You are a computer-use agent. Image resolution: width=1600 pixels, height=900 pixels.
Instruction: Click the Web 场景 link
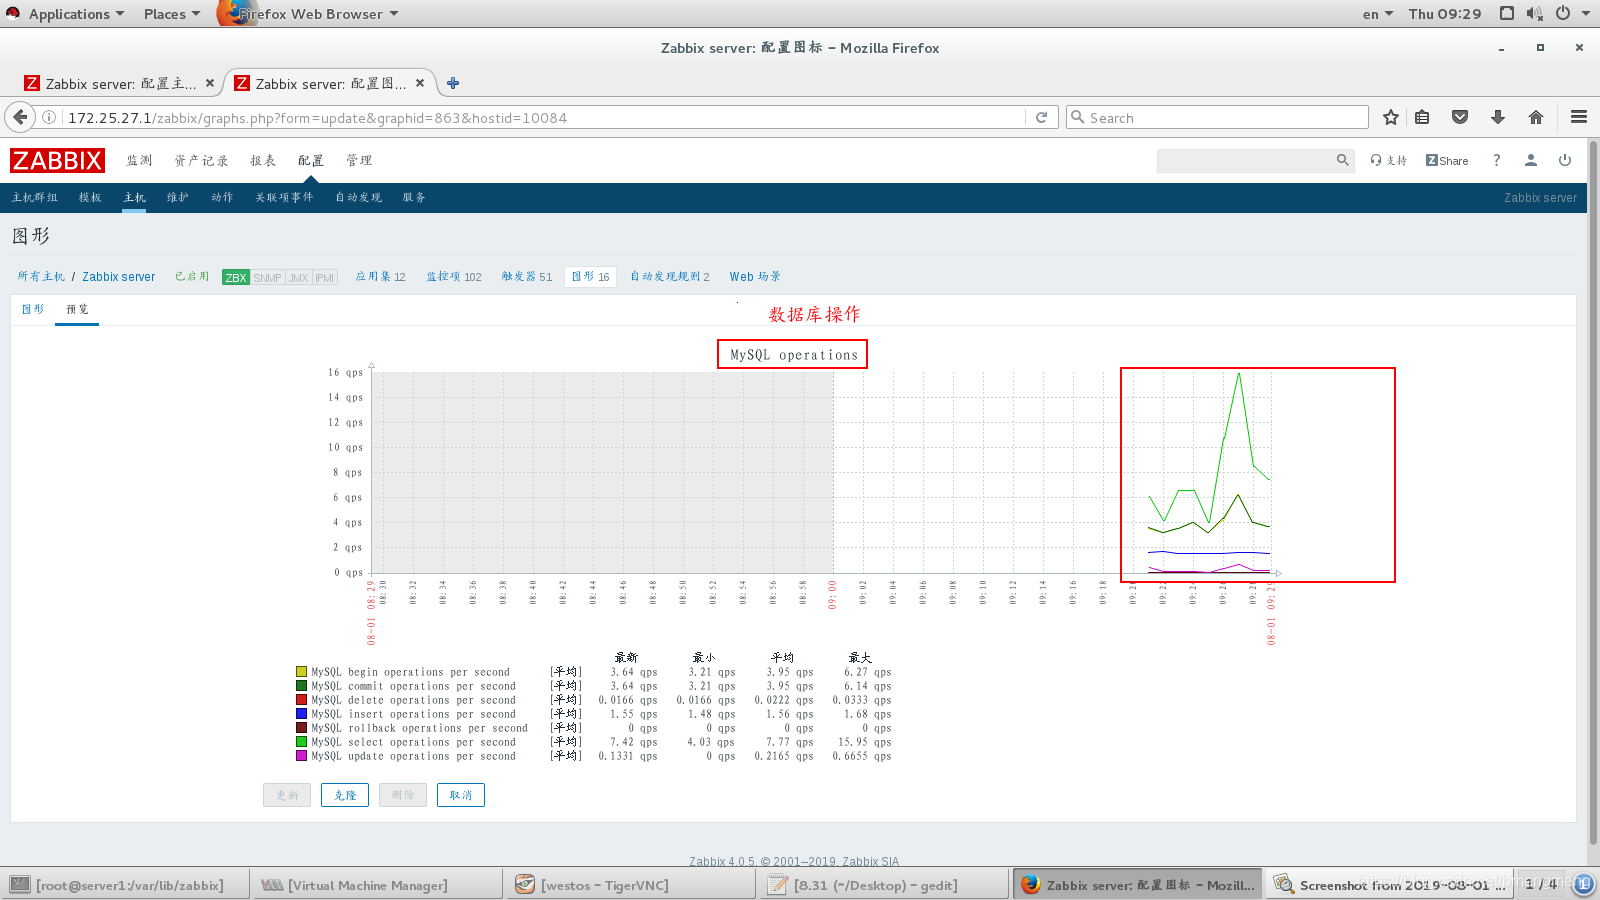(x=755, y=276)
